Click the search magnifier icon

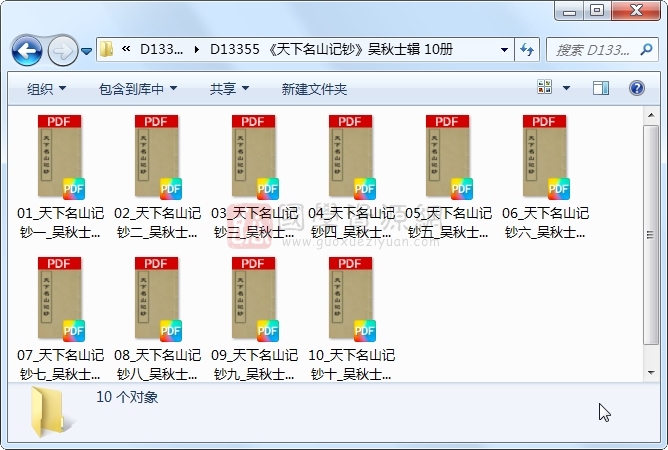[x=646, y=50]
